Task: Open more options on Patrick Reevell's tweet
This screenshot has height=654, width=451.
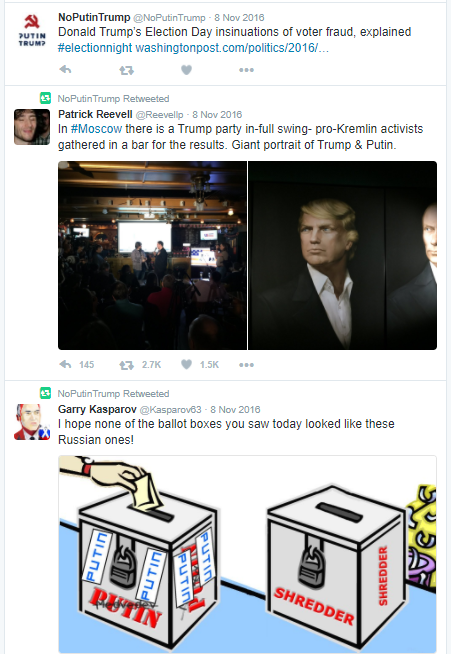Action: click(246, 365)
